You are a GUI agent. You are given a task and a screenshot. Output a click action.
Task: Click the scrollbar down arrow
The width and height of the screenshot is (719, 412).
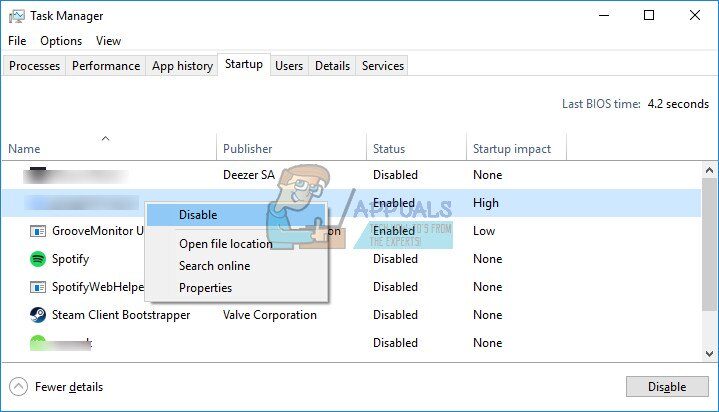point(709,354)
